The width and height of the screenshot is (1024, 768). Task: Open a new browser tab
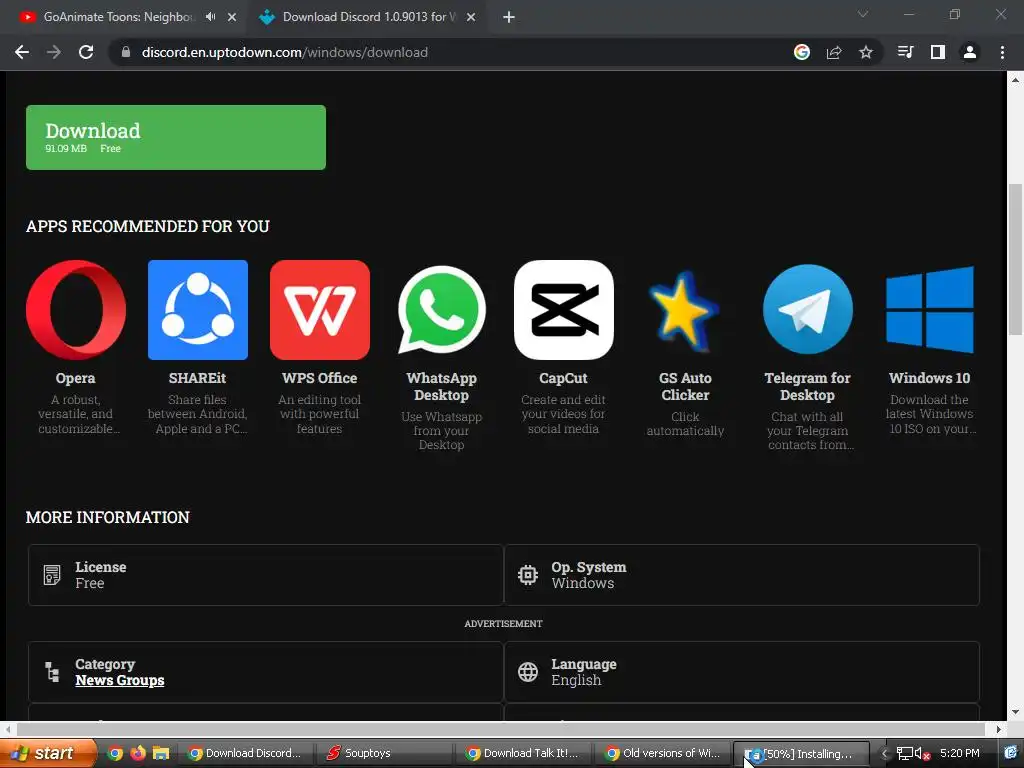tap(509, 17)
